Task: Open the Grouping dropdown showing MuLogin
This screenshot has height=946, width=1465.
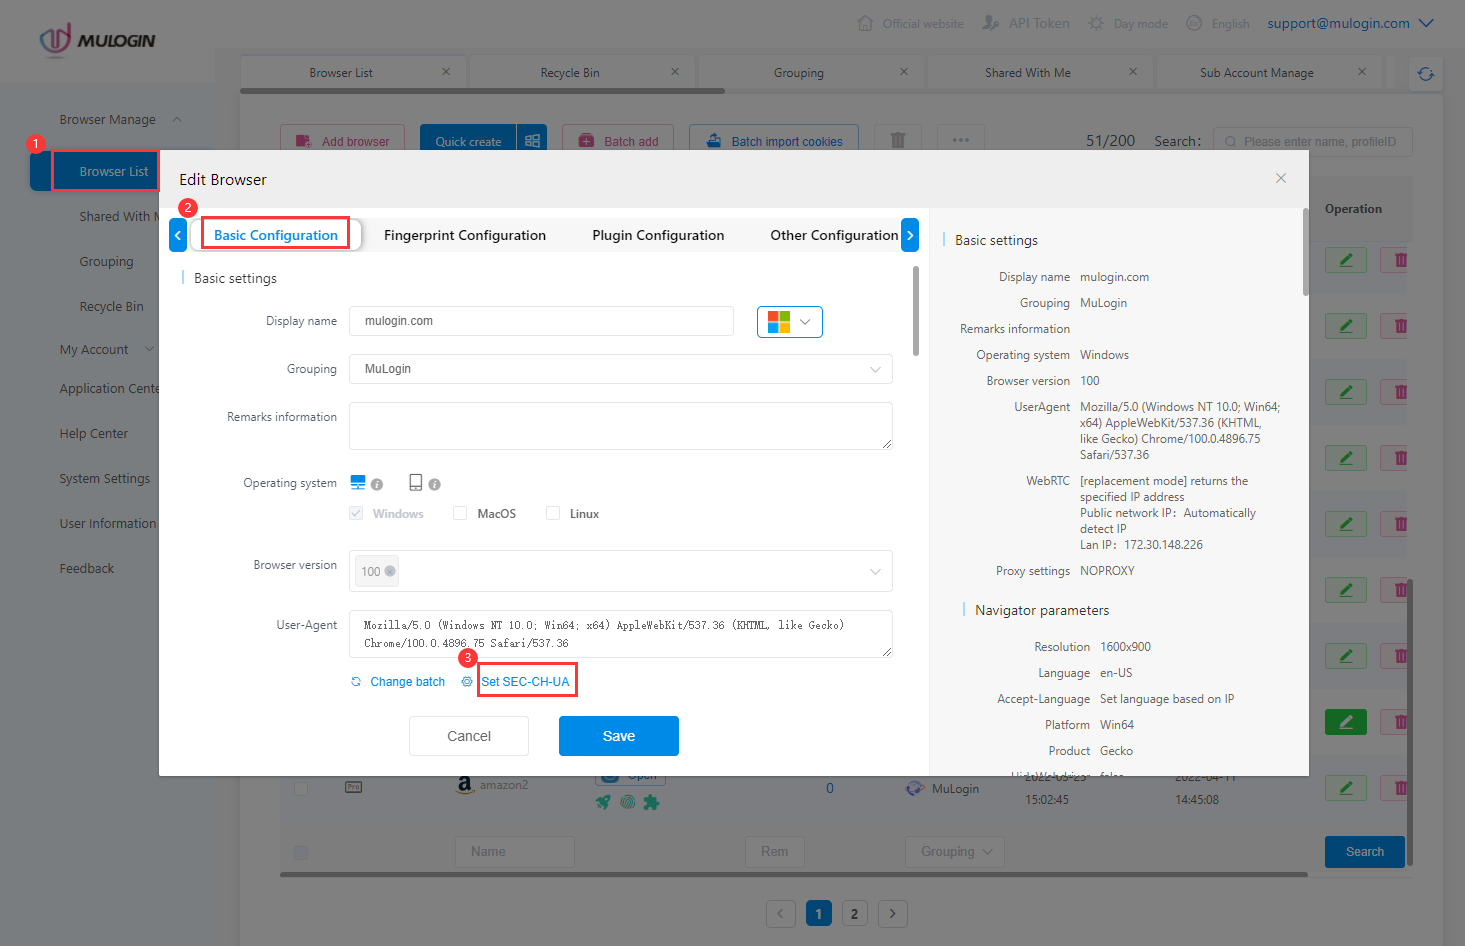Action: point(620,368)
